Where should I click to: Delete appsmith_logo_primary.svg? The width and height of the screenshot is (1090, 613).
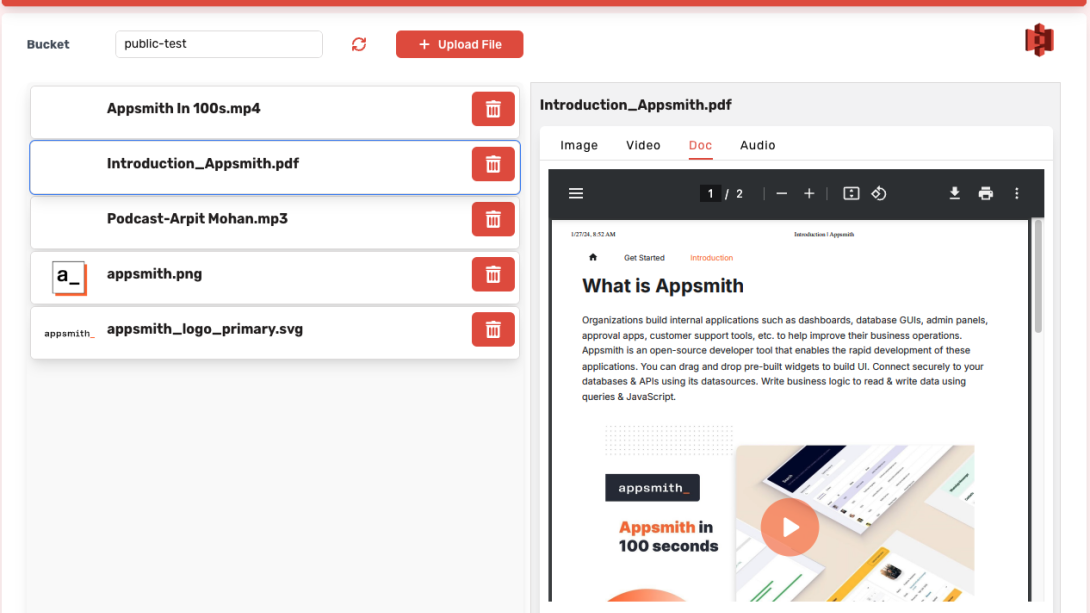click(493, 329)
